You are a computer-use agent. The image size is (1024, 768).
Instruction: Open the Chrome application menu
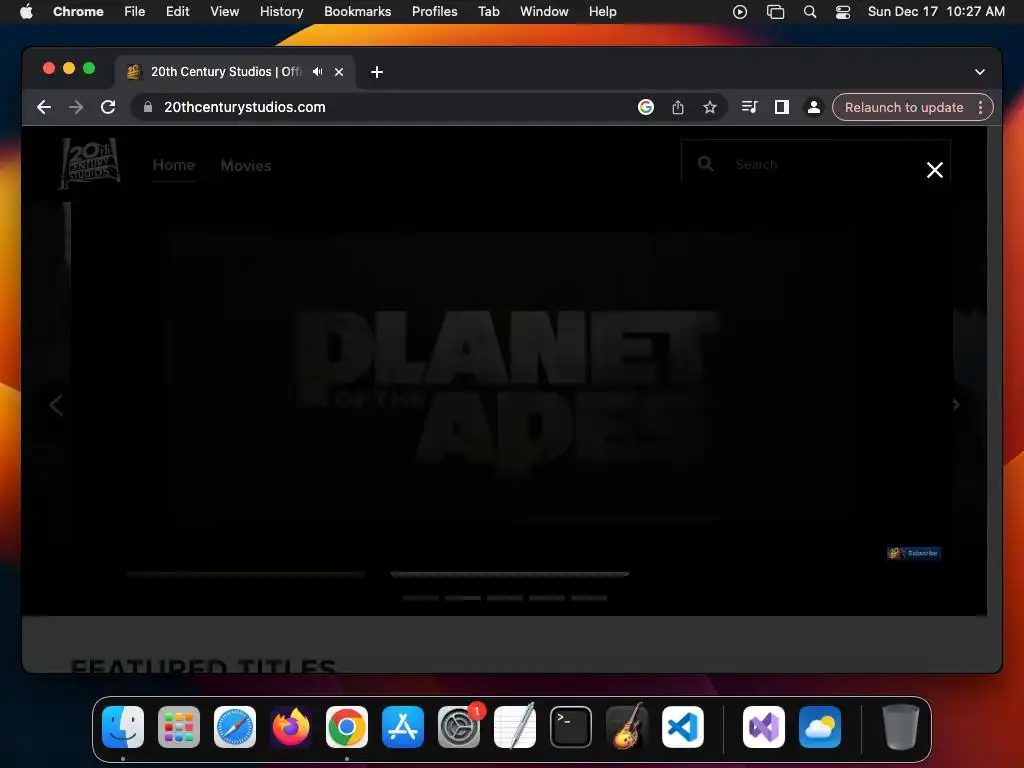(x=78, y=11)
